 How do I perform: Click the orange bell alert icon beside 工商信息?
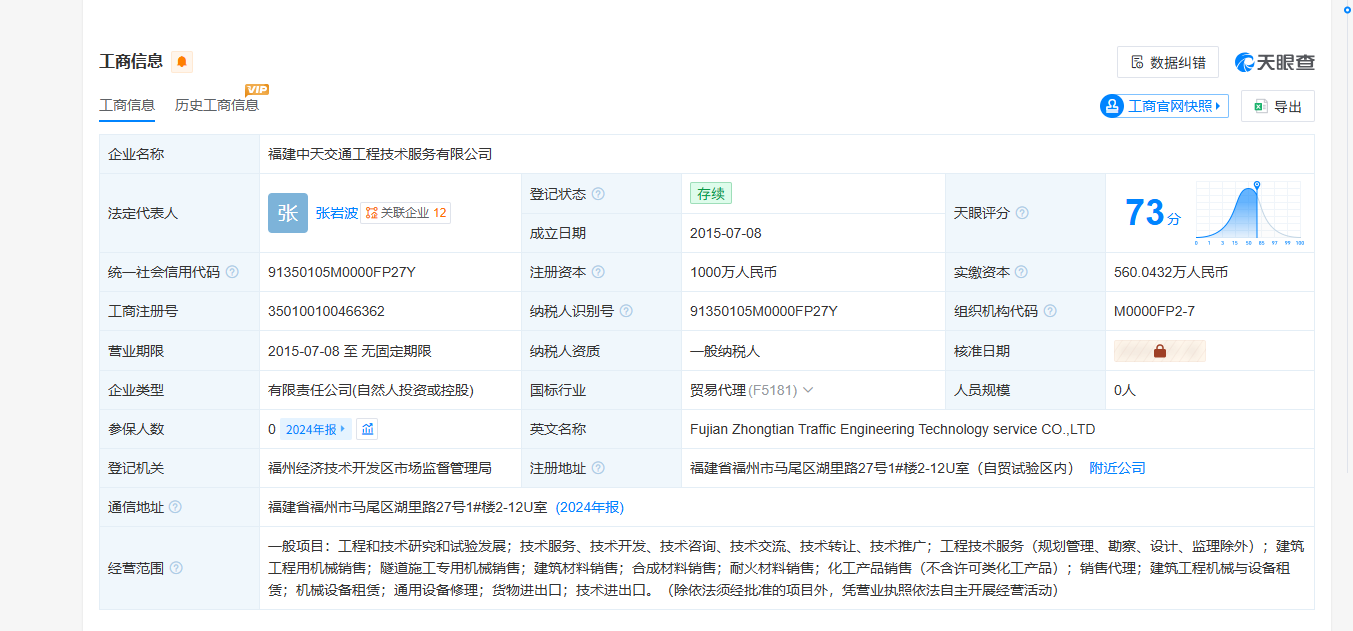pos(181,62)
